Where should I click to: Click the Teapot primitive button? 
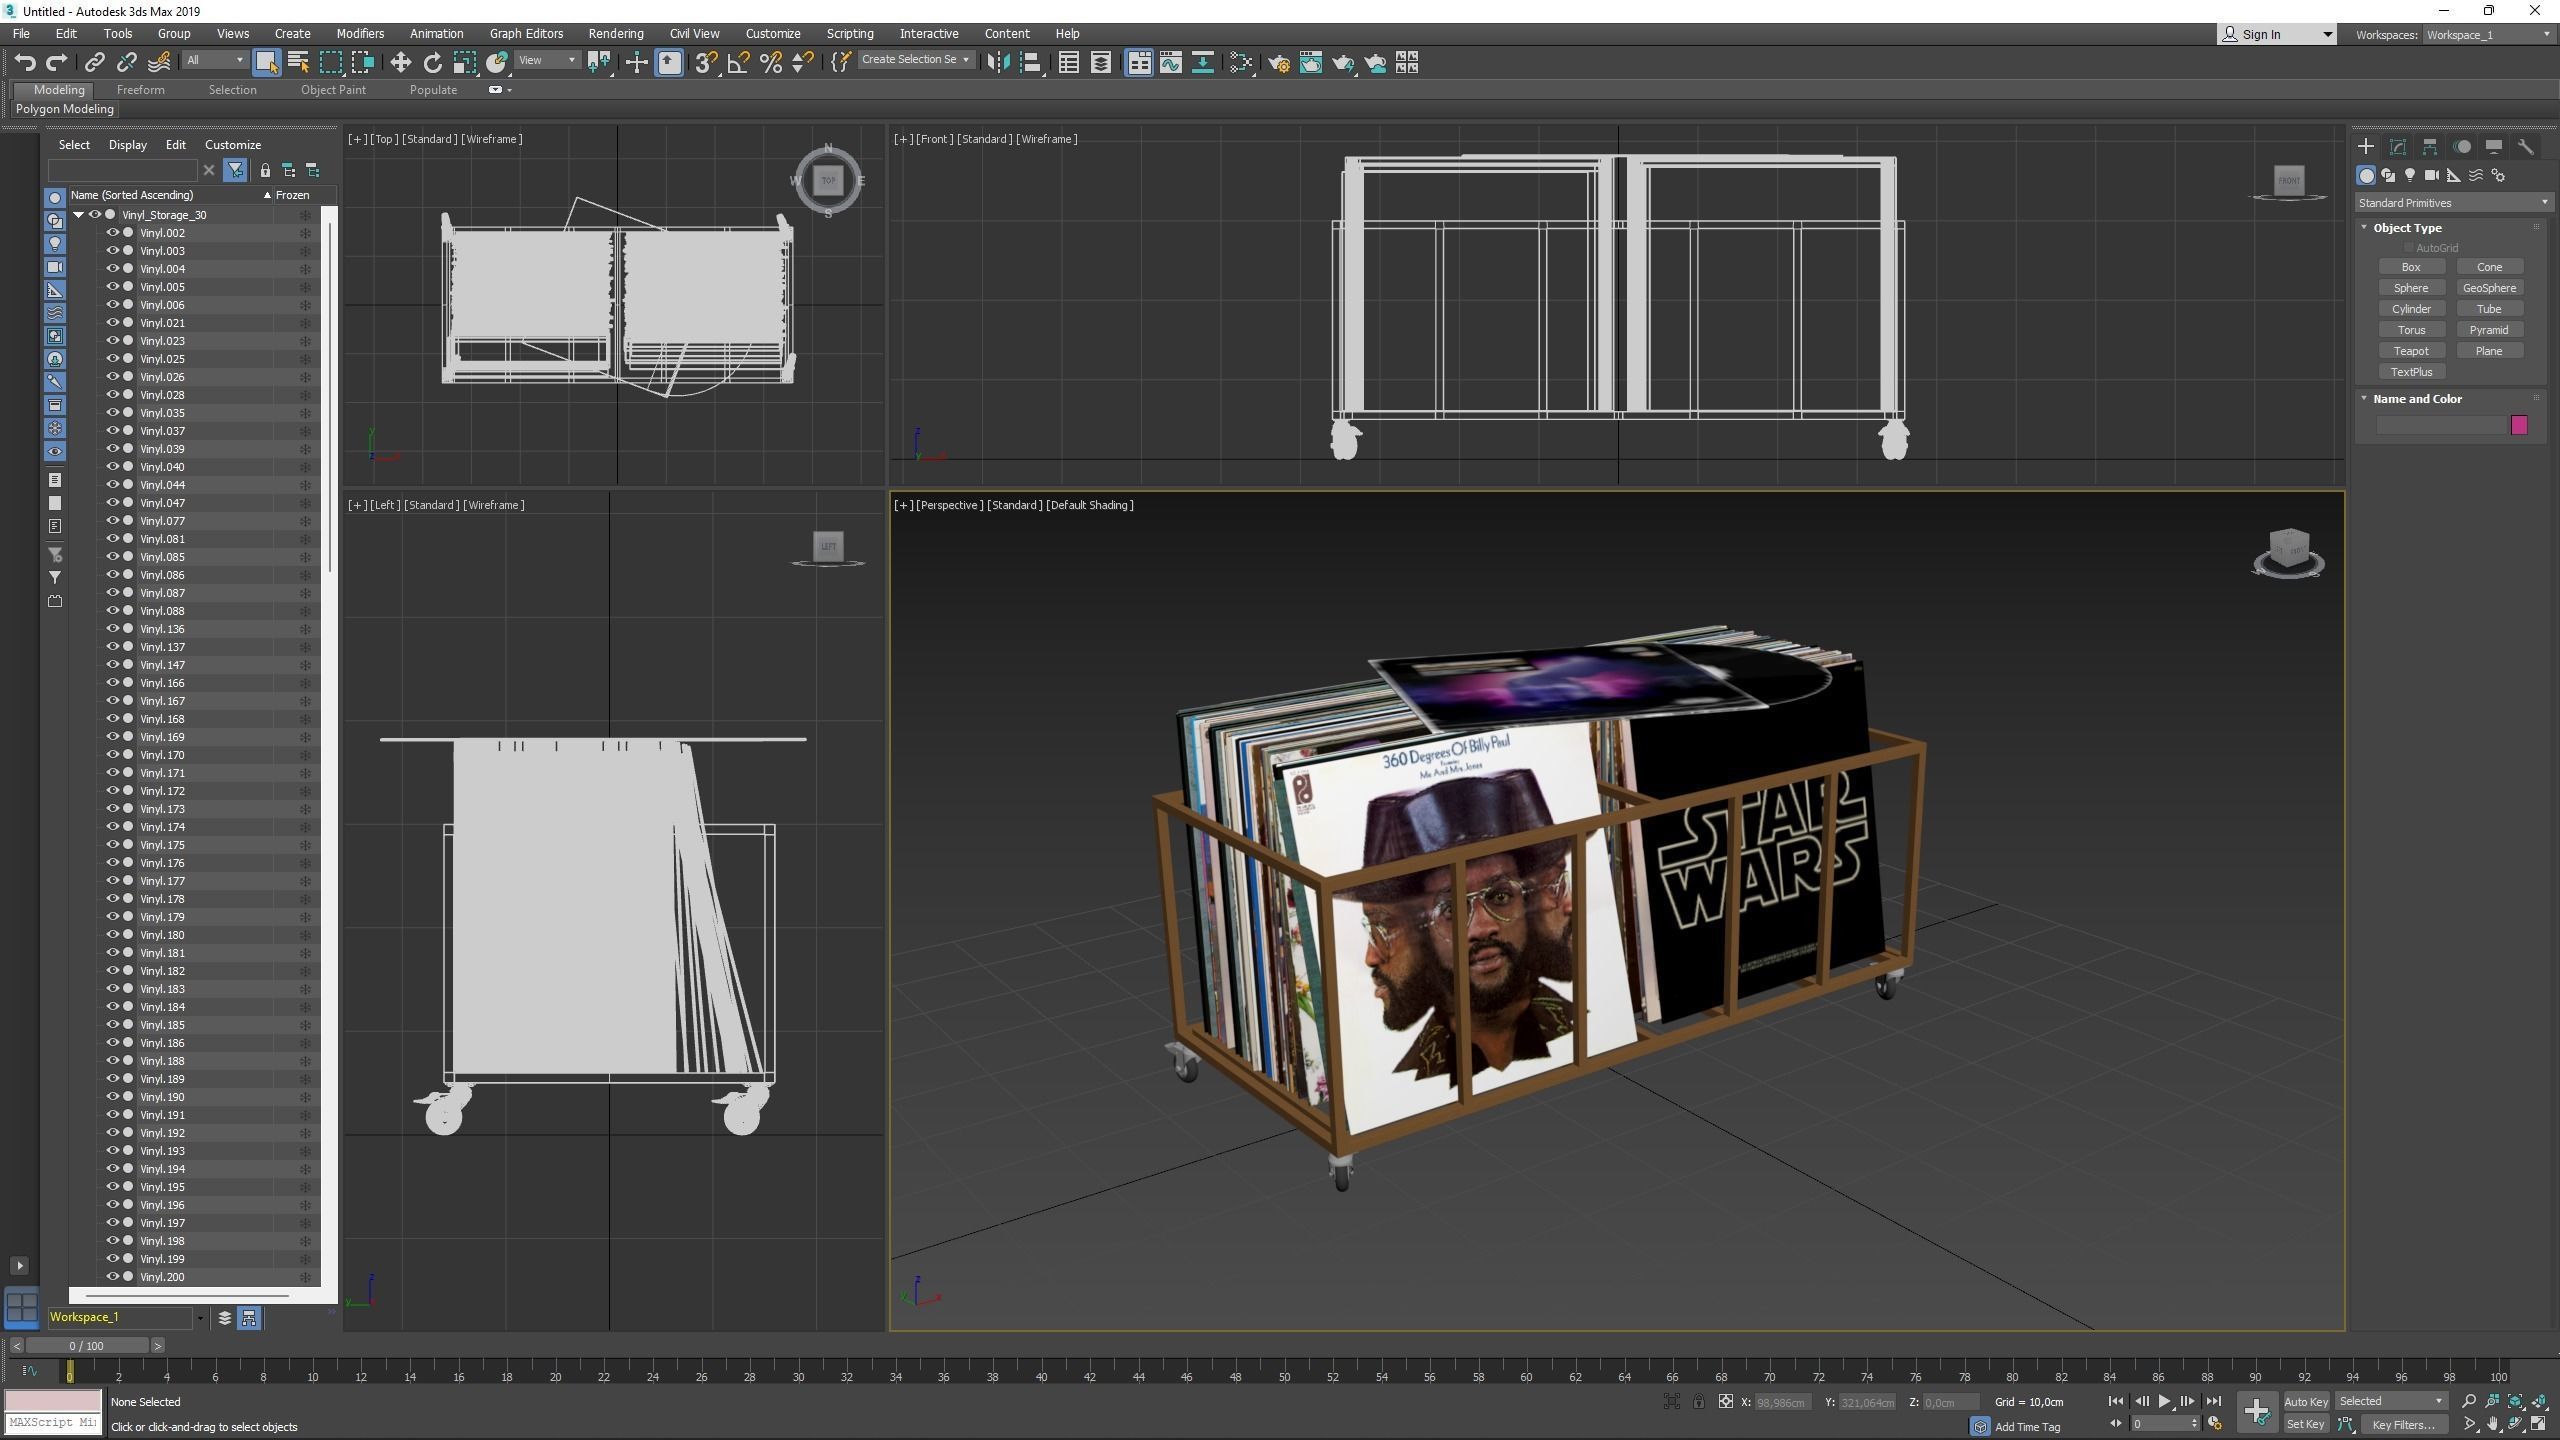click(x=2411, y=351)
